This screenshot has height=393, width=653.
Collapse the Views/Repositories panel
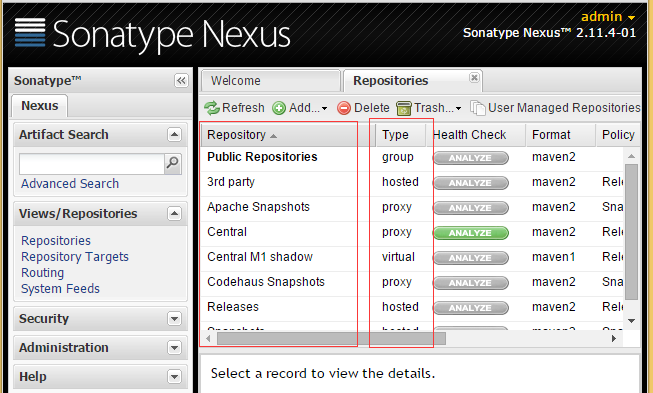click(174, 214)
